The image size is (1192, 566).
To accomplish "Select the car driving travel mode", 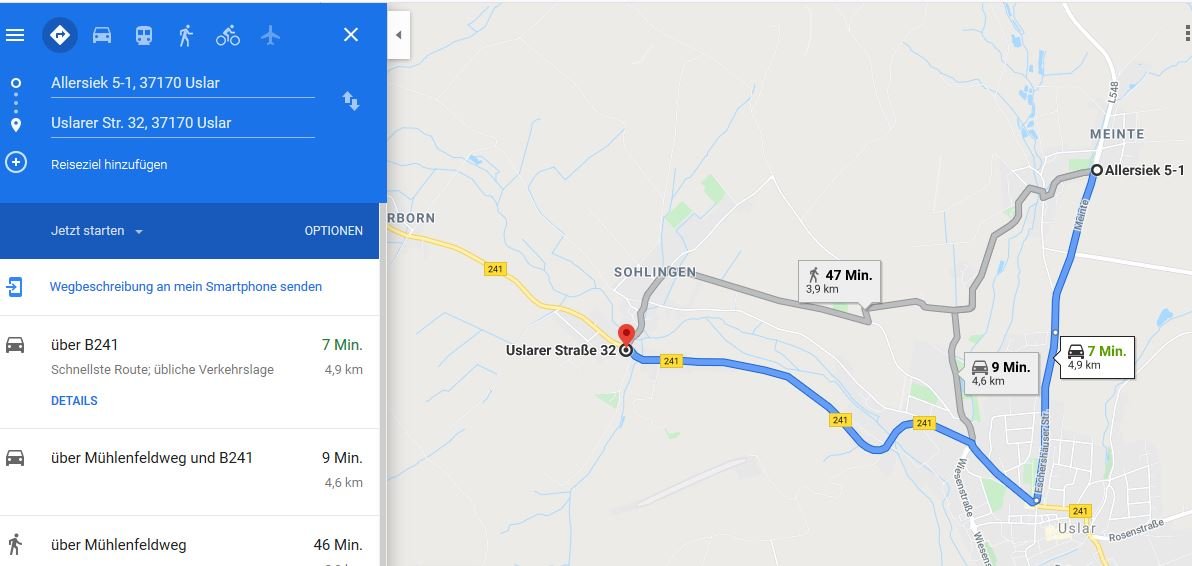I will point(102,35).
